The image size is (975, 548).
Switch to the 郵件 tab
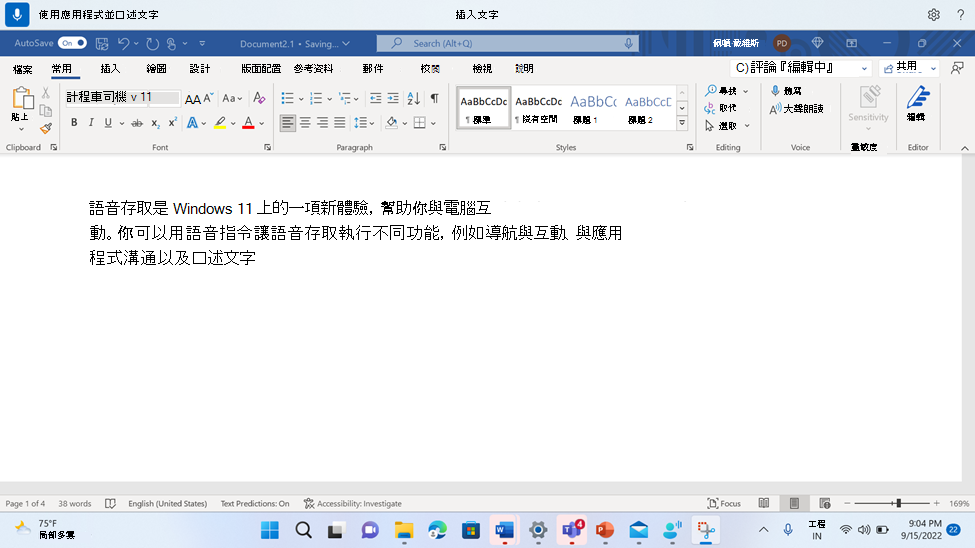click(372, 68)
